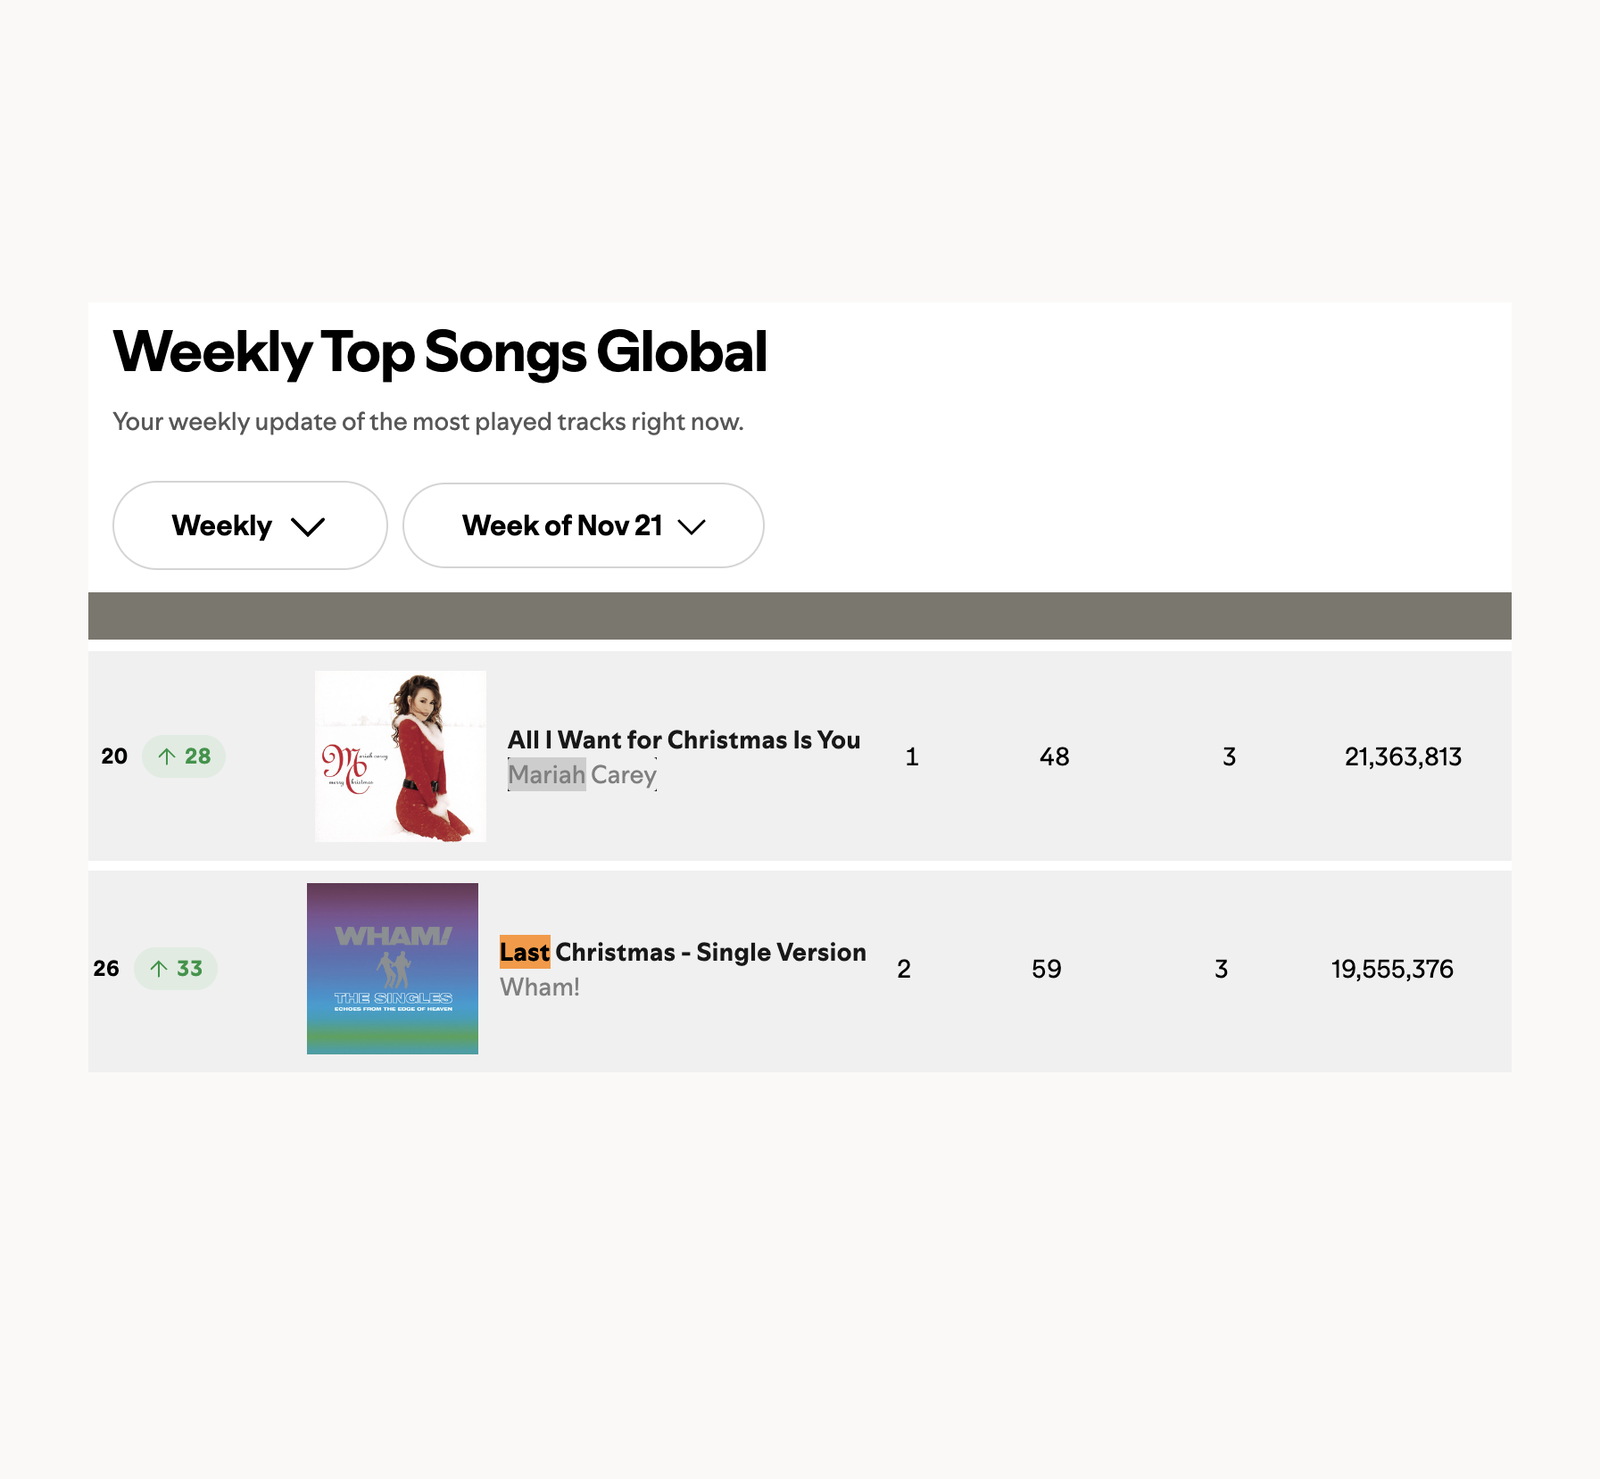Image resolution: width=1600 pixels, height=1479 pixels.
Task: Open 'Last Christmas - Single Version' track
Action: tap(682, 952)
